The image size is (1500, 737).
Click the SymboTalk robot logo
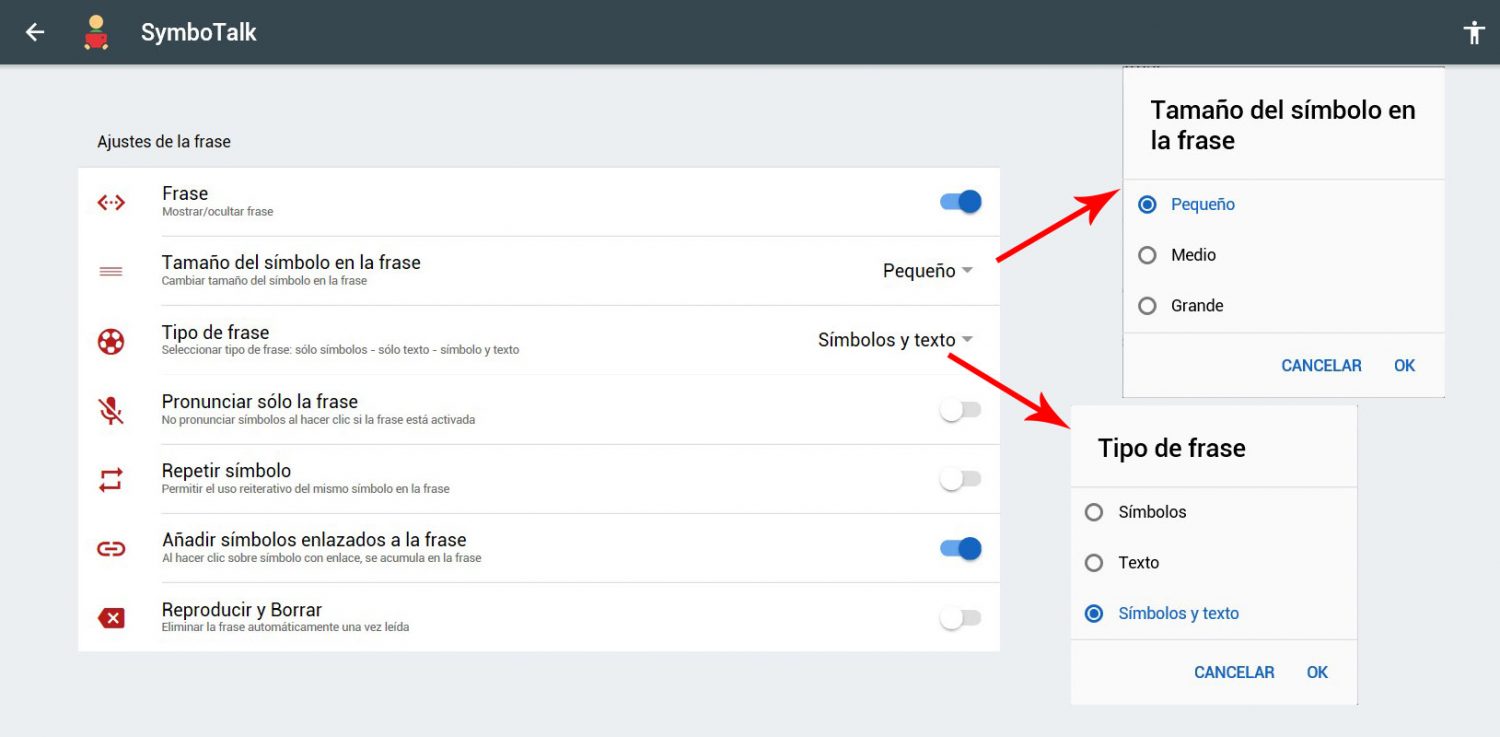[96, 31]
